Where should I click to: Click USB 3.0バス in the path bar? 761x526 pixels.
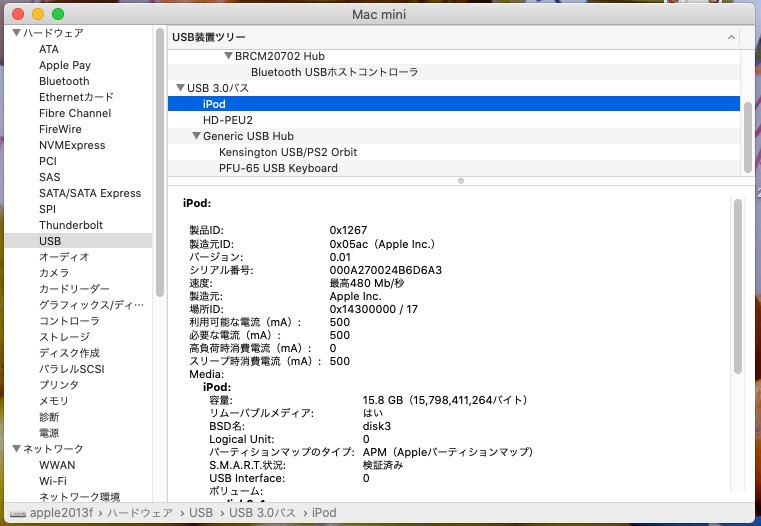(x=262, y=513)
